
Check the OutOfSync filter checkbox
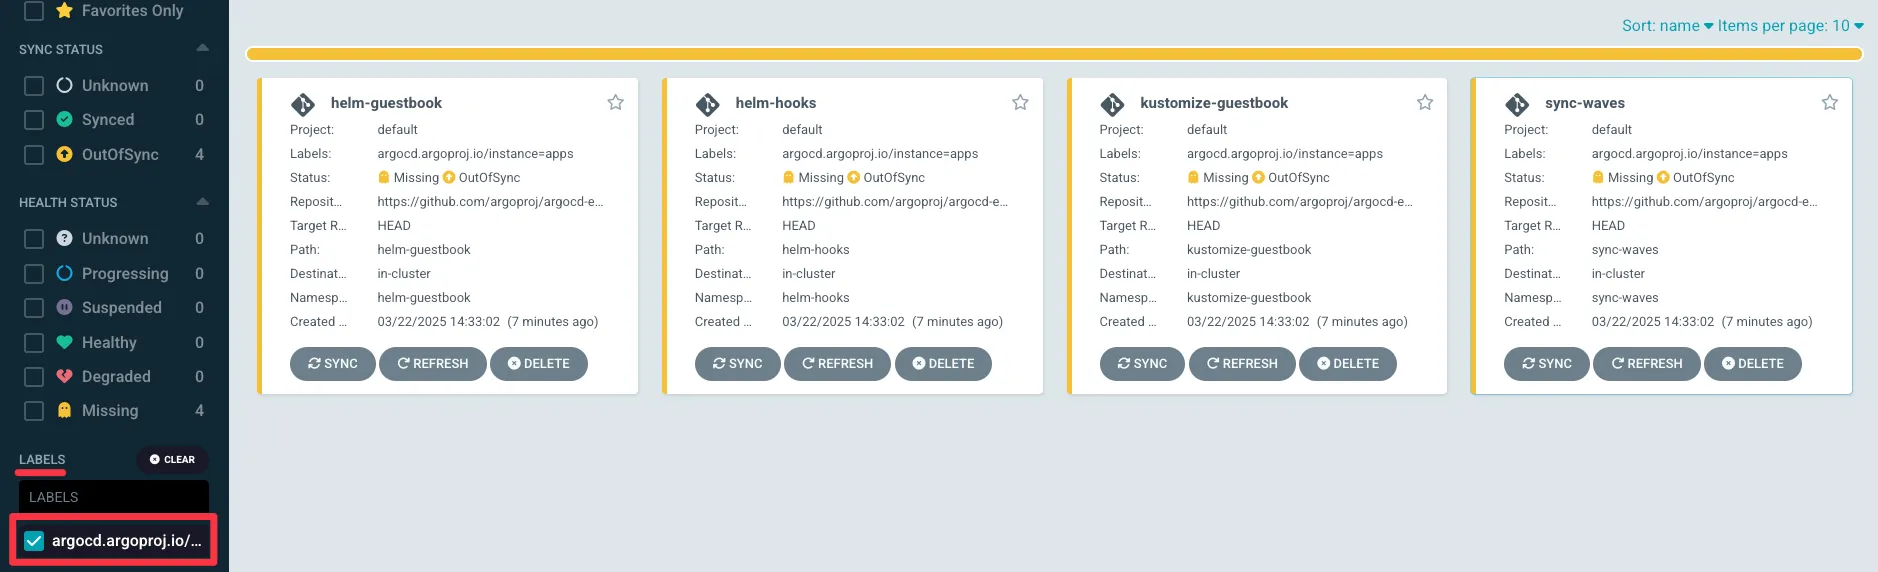click(x=34, y=155)
